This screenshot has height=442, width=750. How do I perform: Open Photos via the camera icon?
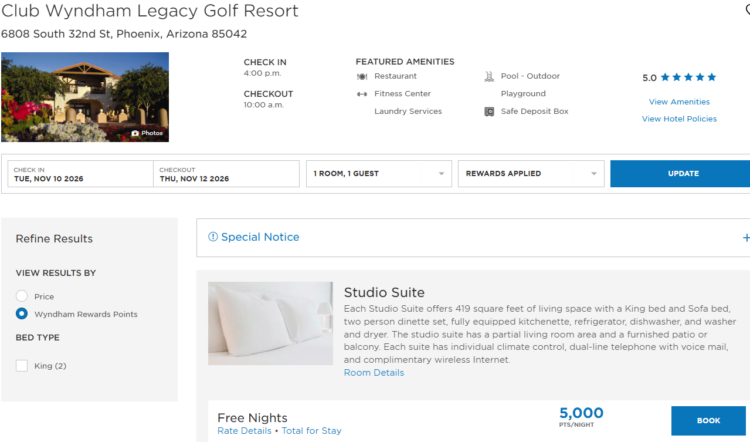pos(135,133)
